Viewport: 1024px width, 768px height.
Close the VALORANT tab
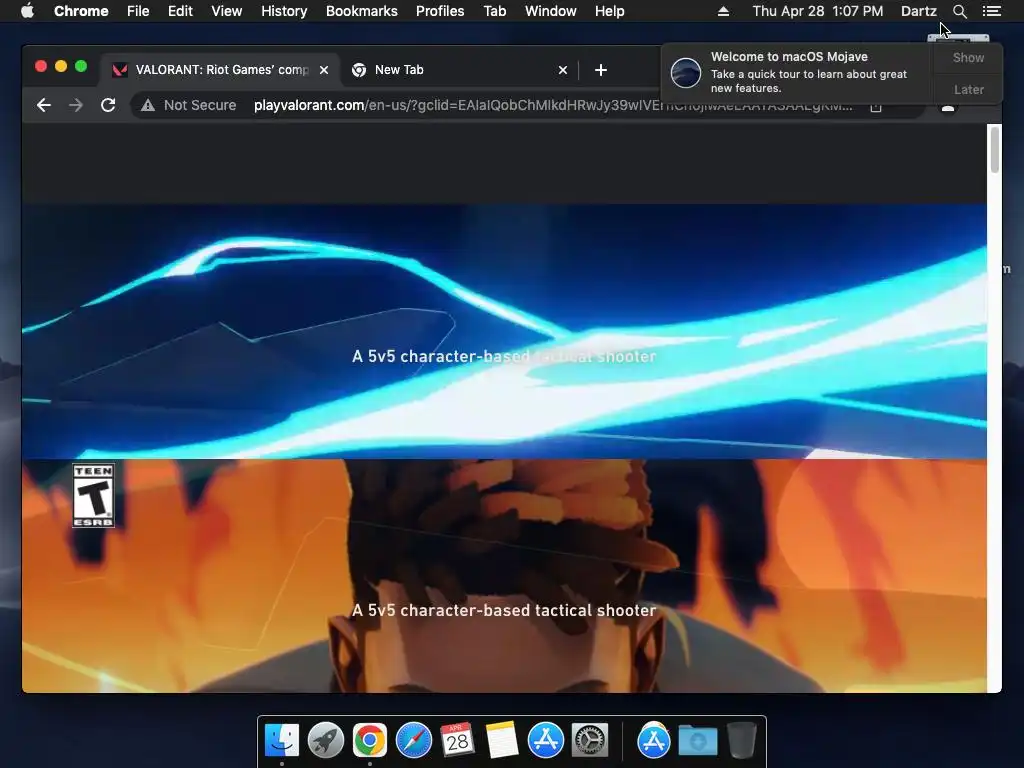[324, 70]
